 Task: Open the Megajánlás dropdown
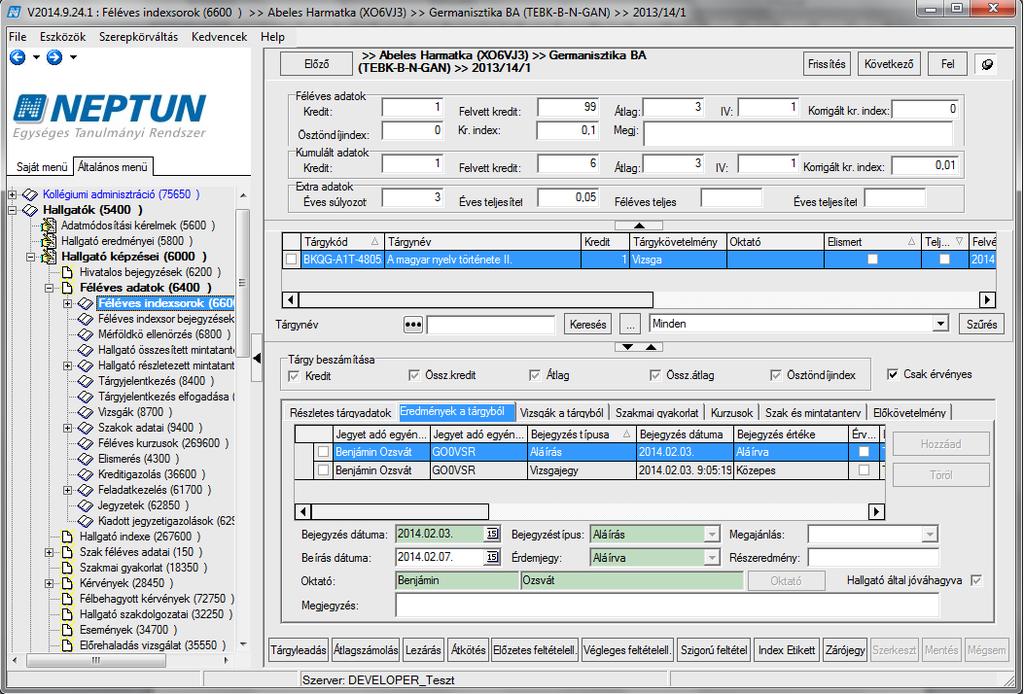point(929,535)
